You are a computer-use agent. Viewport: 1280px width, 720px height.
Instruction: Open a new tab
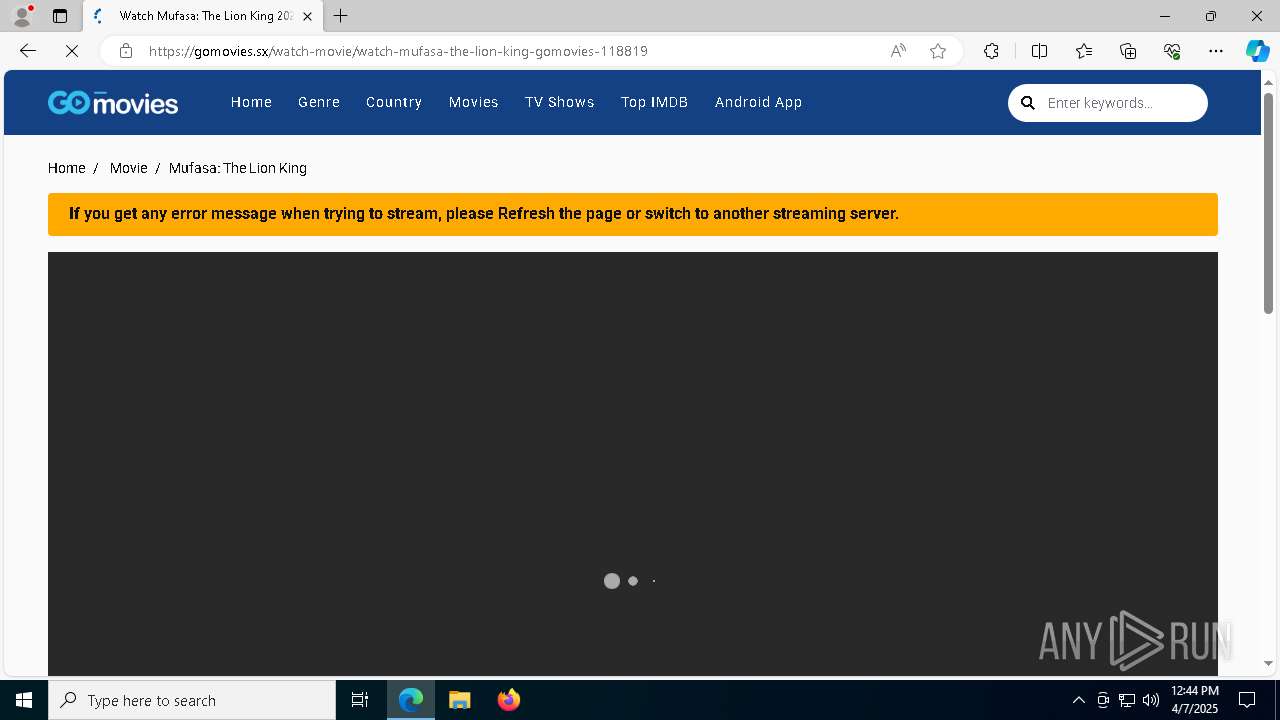[x=341, y=16]
